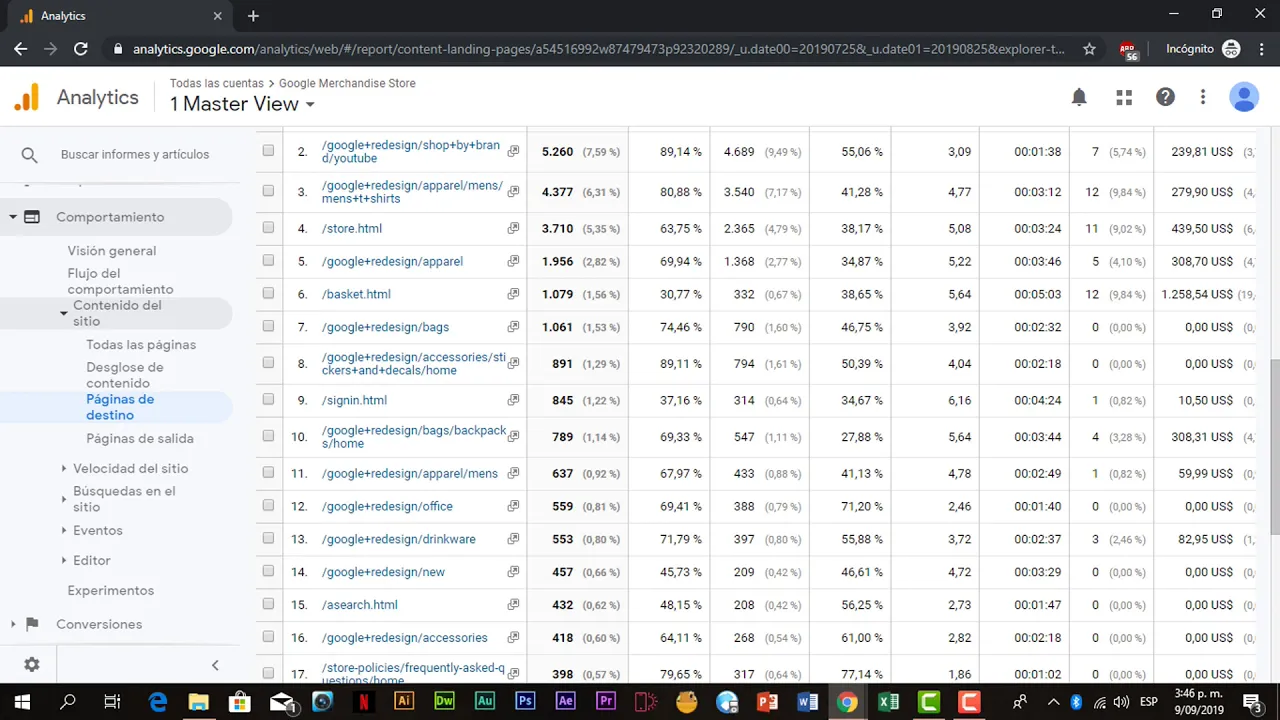Open Flujo del comportamiento report
This screenshot has height=720, width=1280.
(120, 281)
